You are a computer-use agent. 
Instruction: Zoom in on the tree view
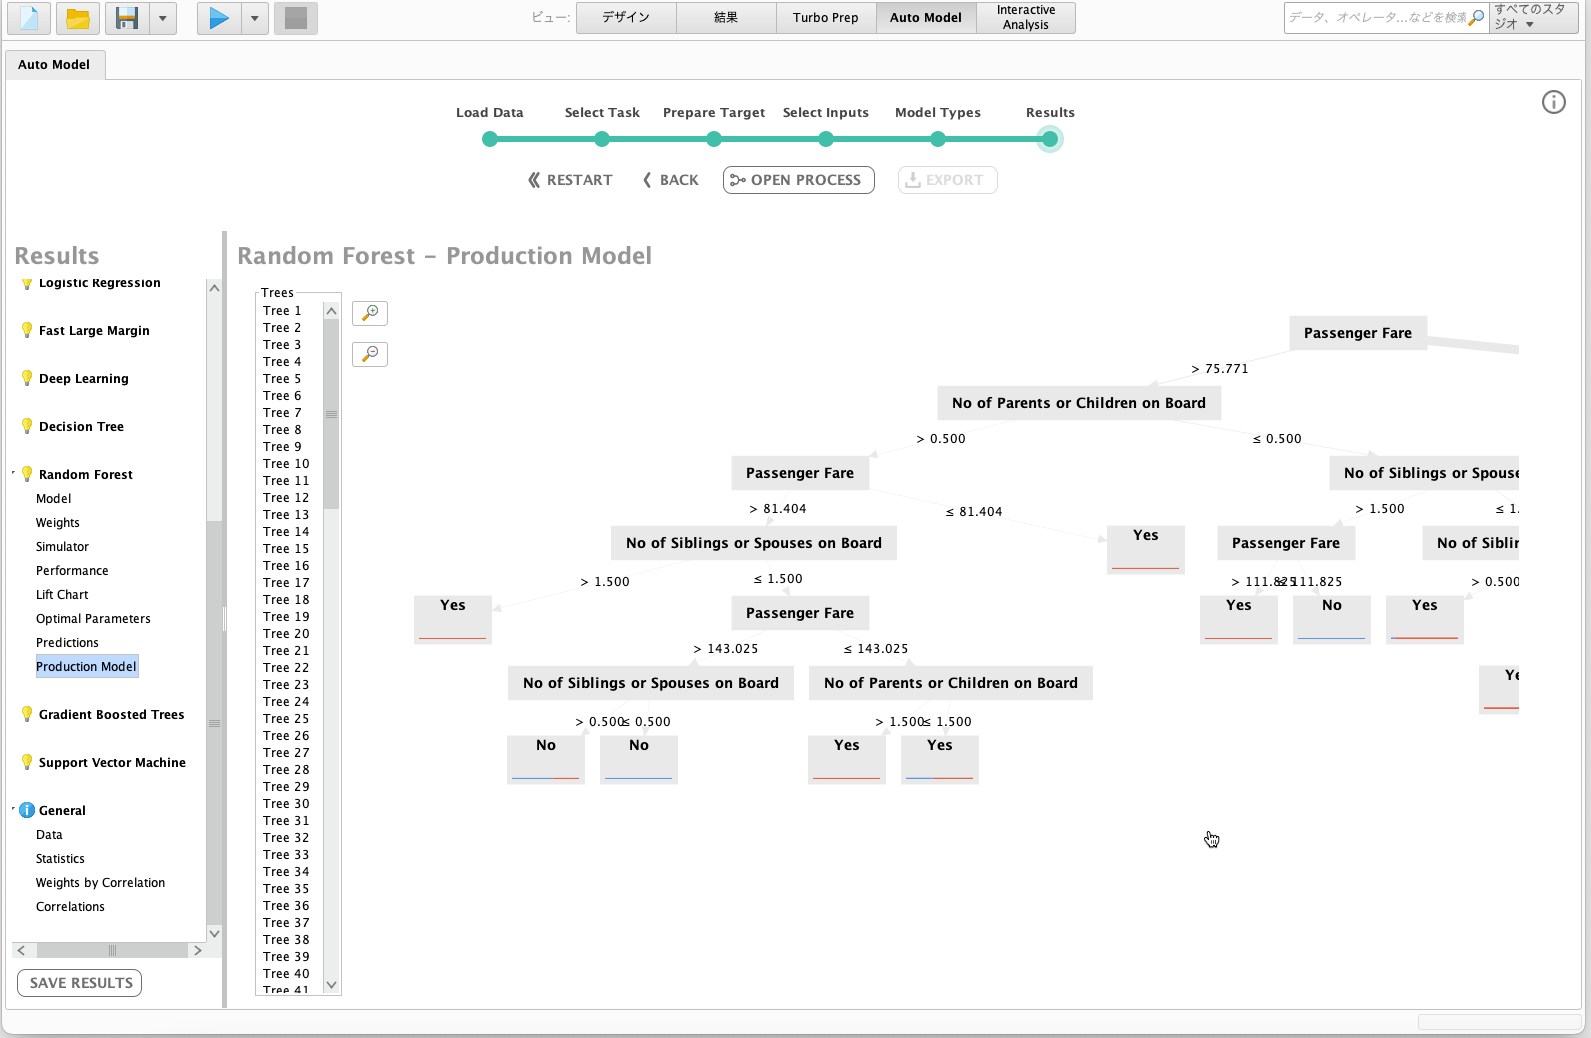coord(370,313)
